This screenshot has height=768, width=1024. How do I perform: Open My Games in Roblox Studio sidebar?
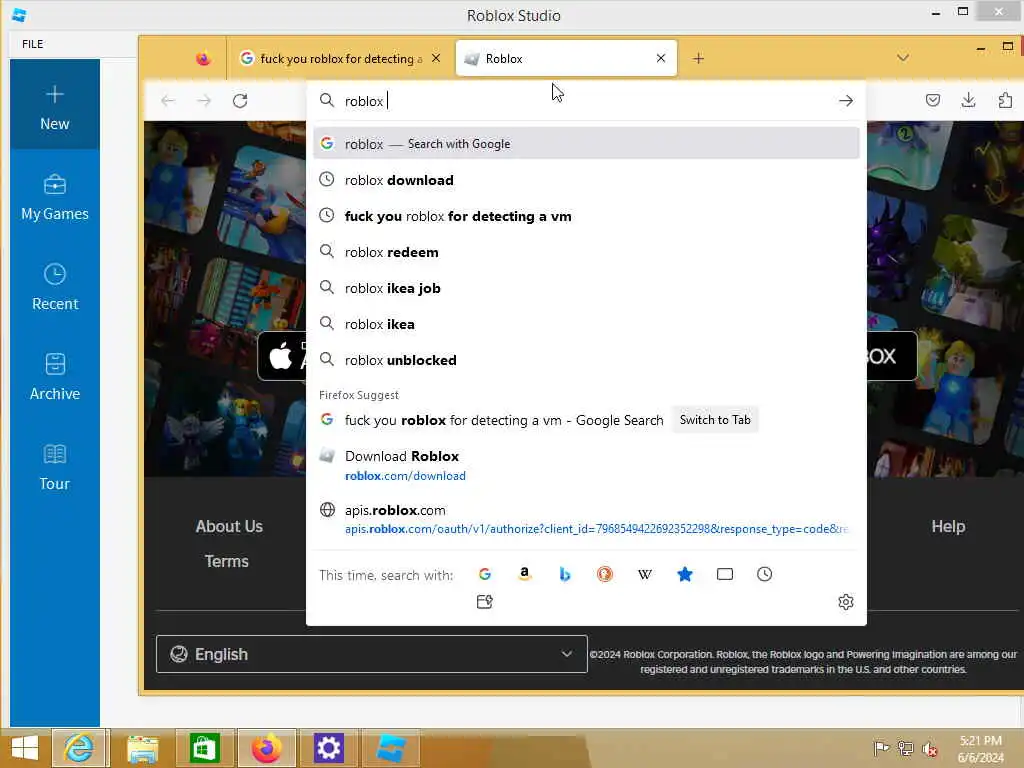[55, 198]
